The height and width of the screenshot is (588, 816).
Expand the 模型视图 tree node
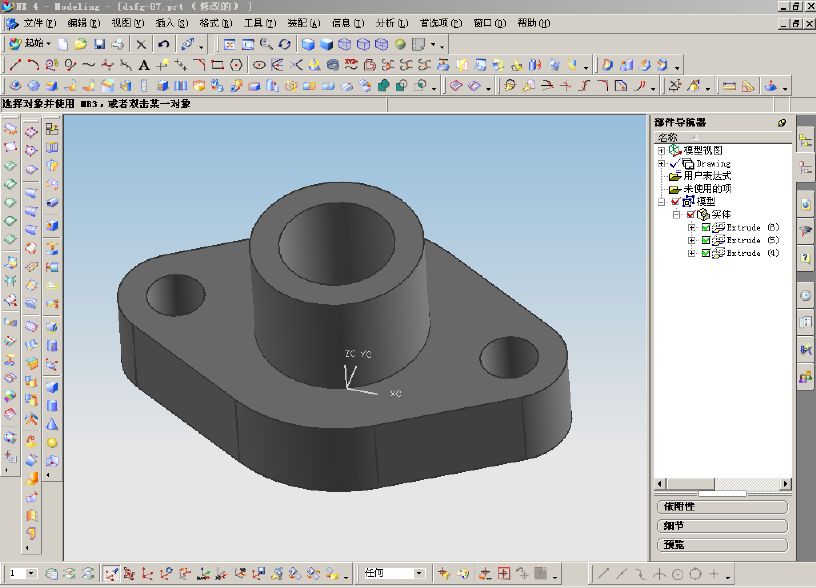coord(661,151)
